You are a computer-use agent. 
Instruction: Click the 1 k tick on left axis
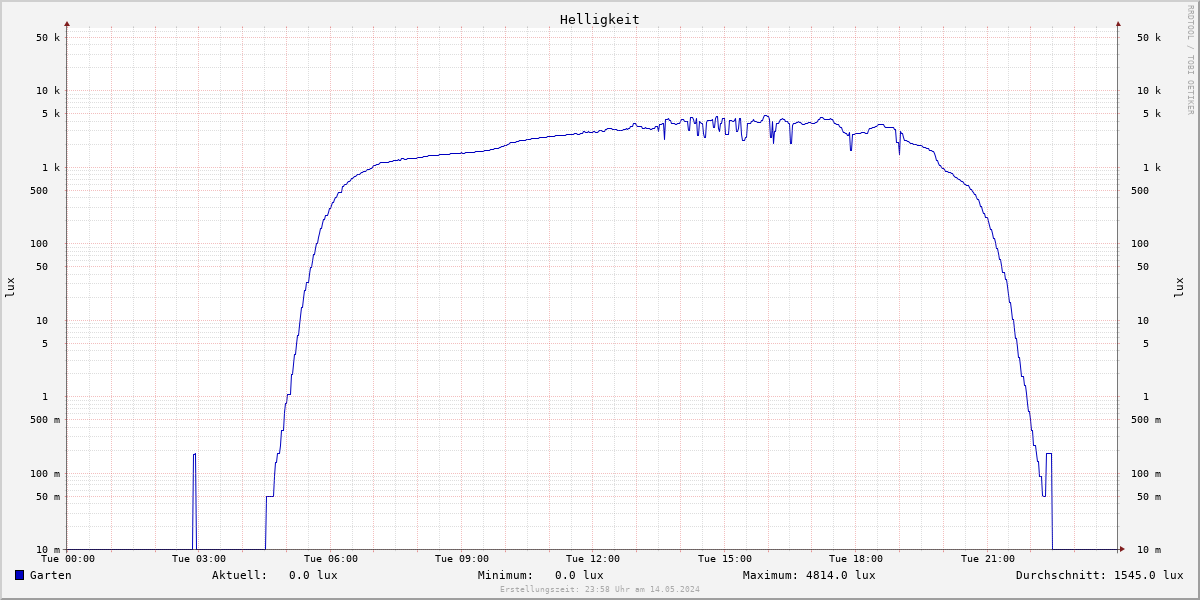point(51,168)
